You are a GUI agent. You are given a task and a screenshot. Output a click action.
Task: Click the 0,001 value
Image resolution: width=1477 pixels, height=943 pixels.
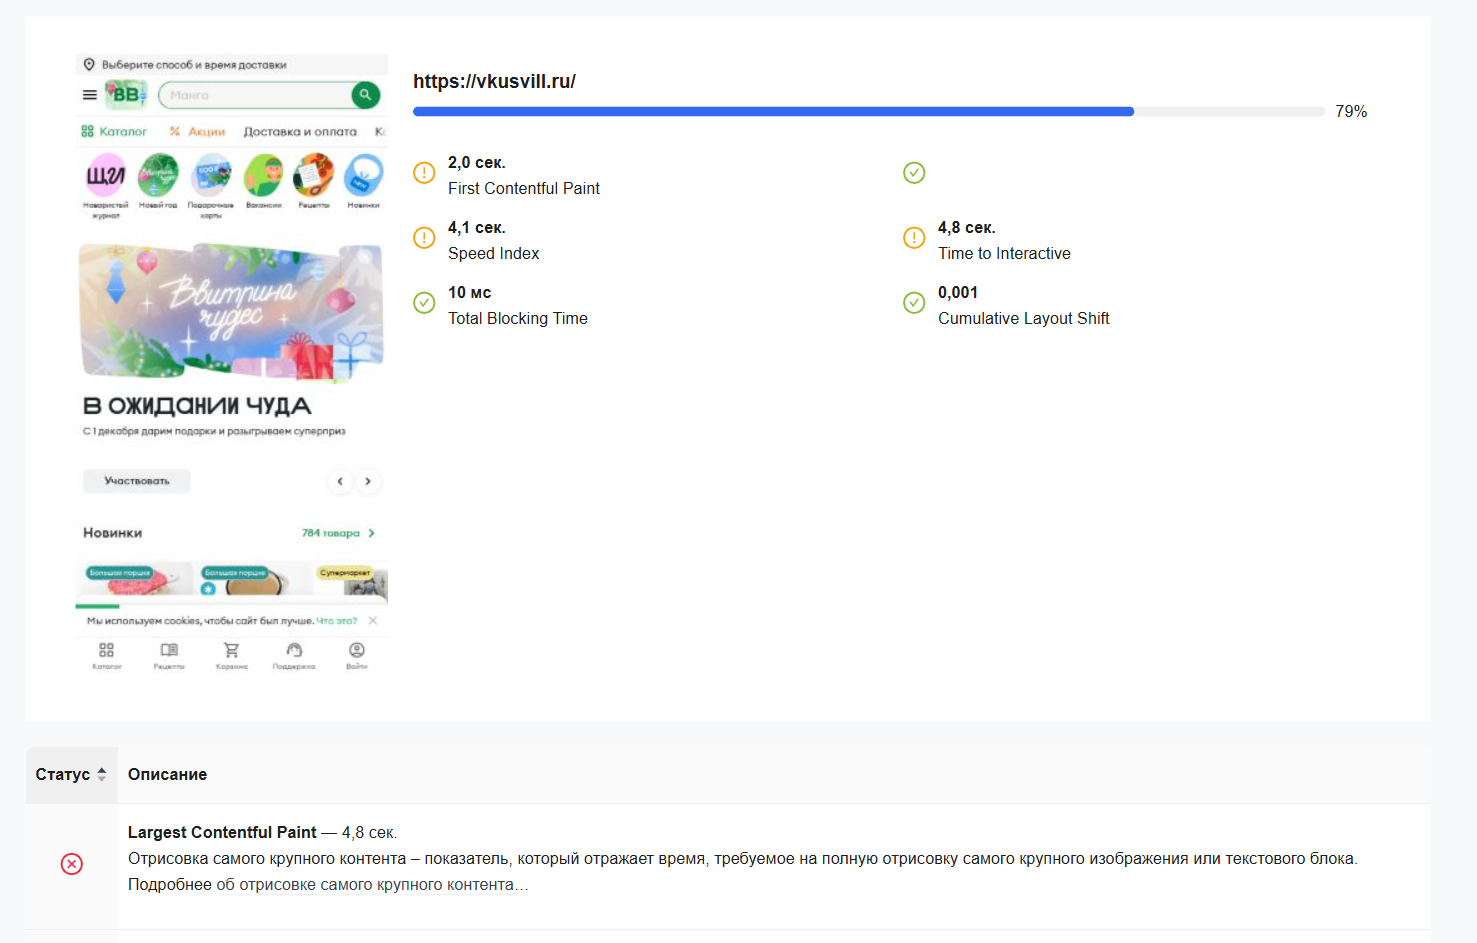pyautogui.click(x=958, y=293)
